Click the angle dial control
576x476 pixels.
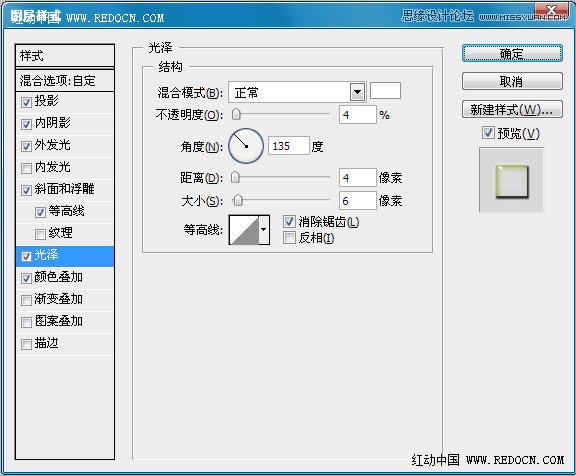click(246, 146)
